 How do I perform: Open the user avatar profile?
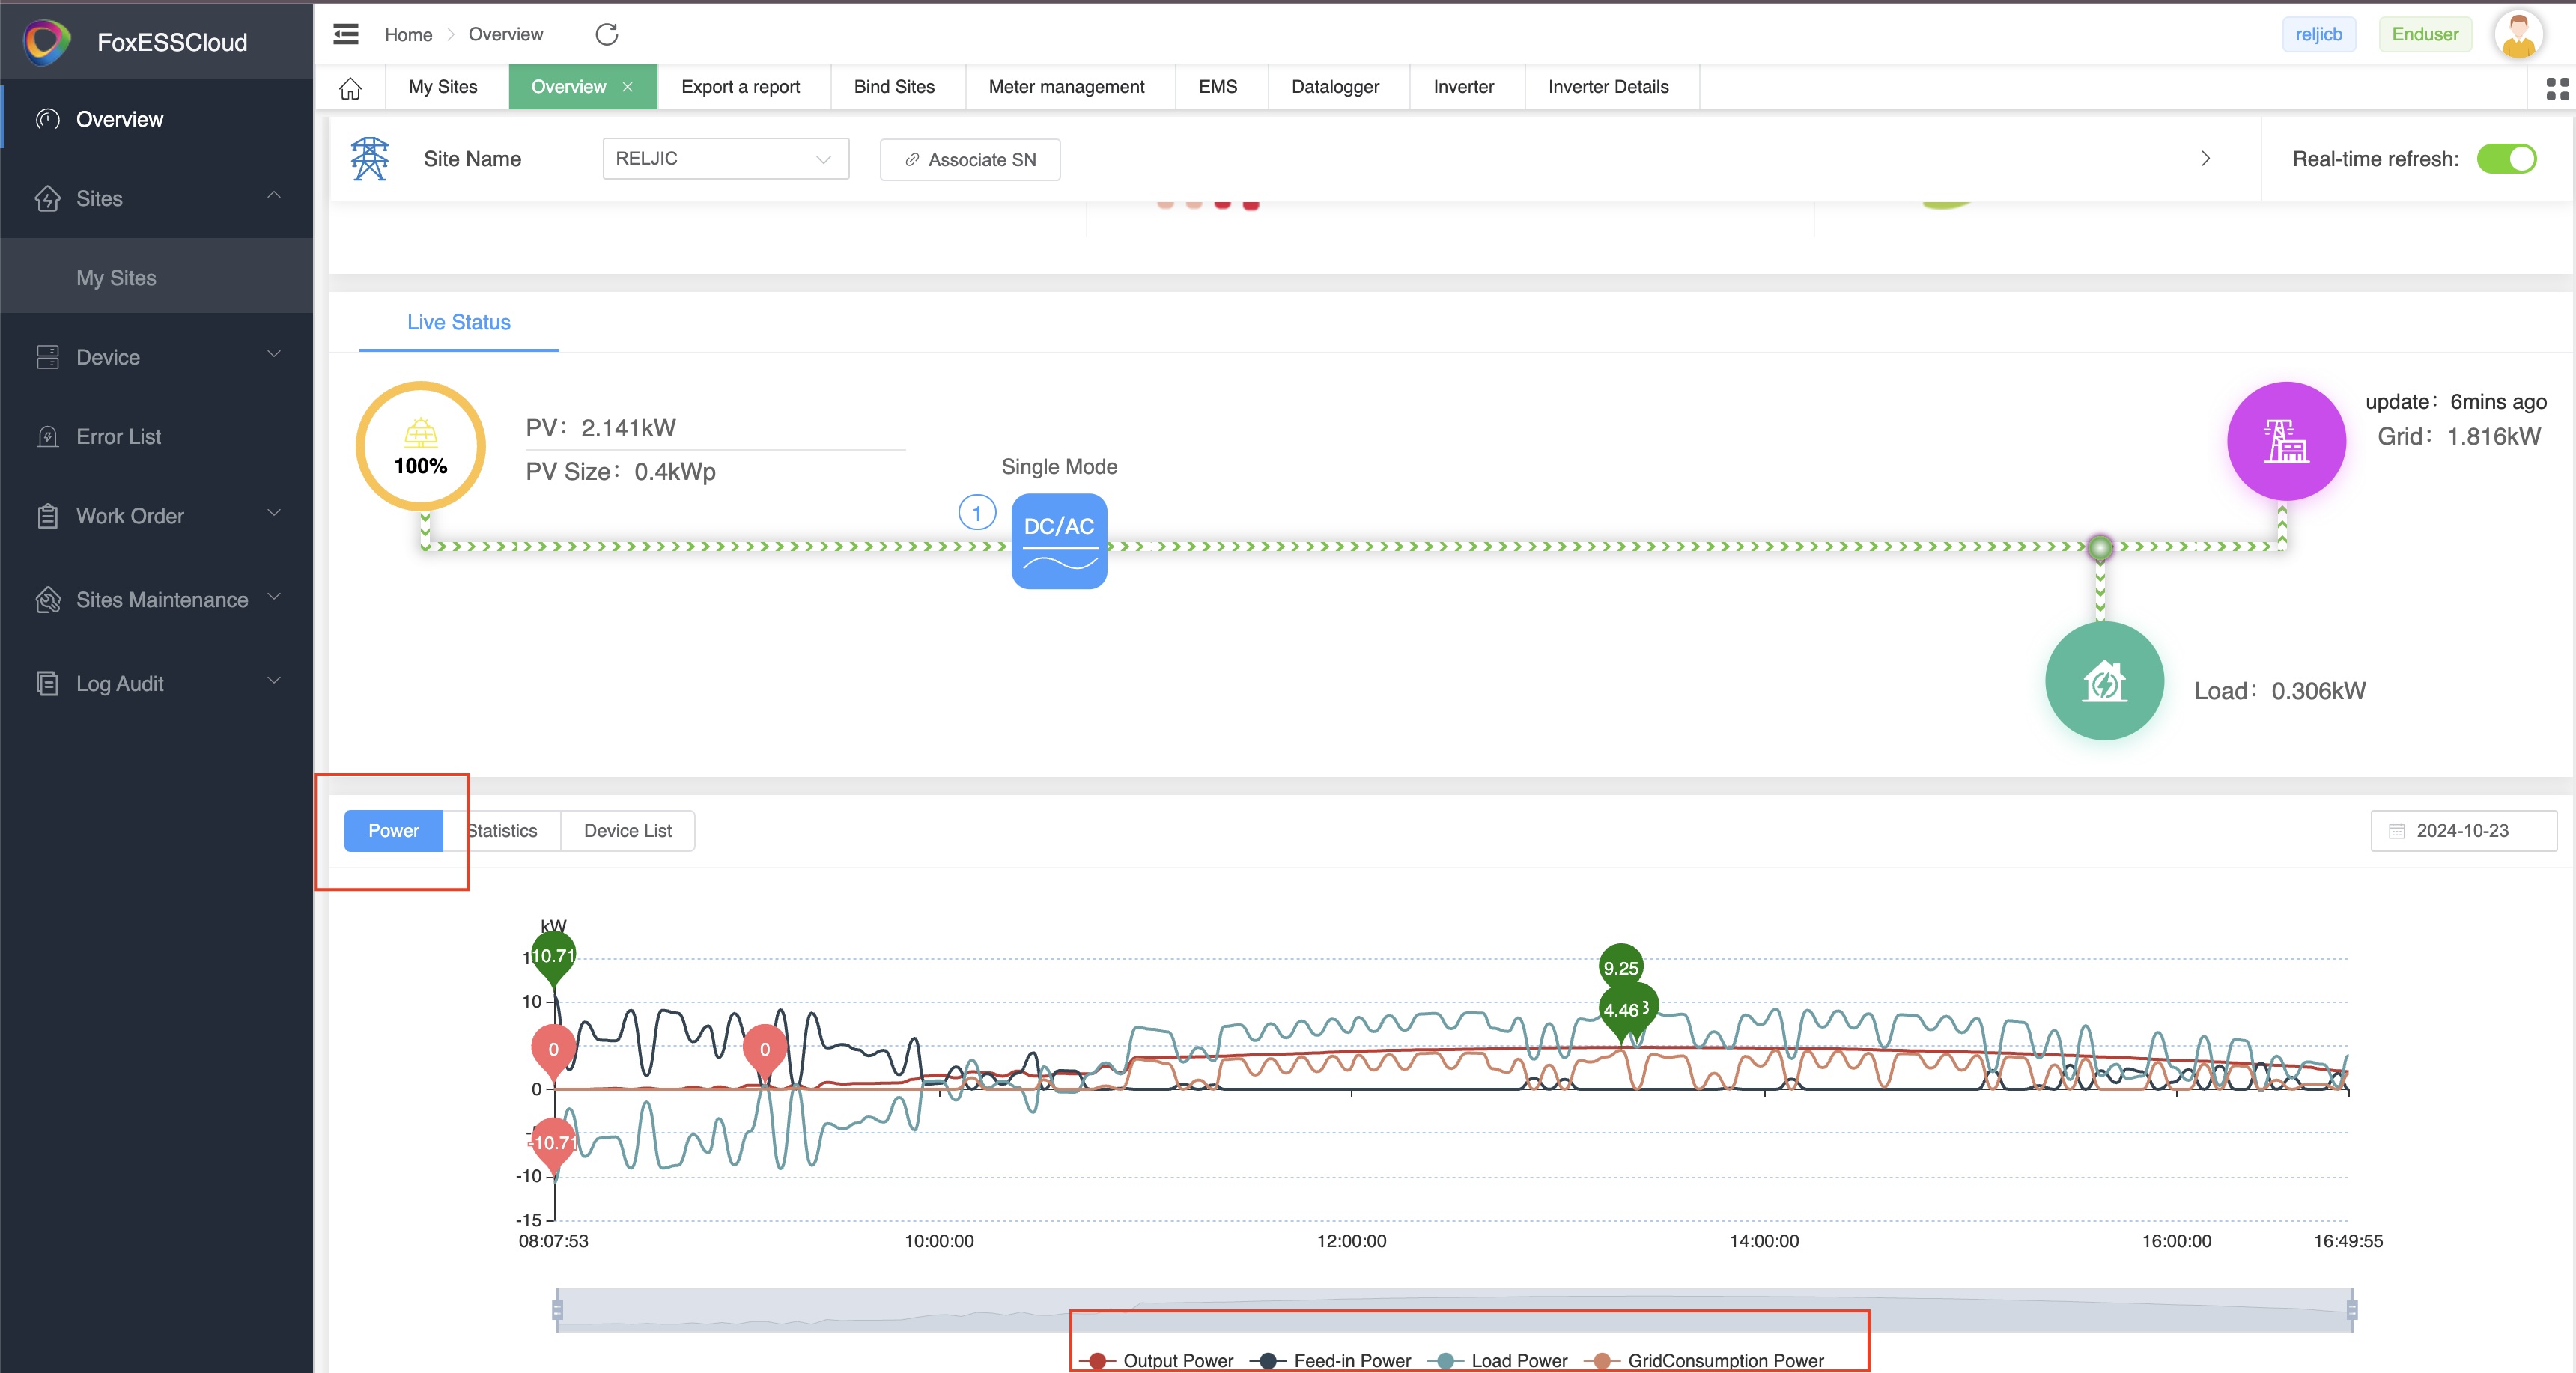[2518, 34]
